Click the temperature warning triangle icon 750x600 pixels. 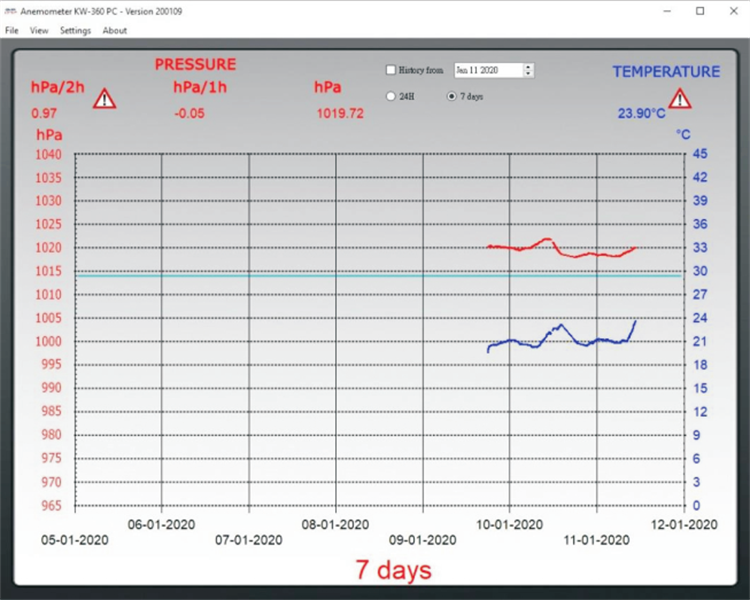coord(680,98)
